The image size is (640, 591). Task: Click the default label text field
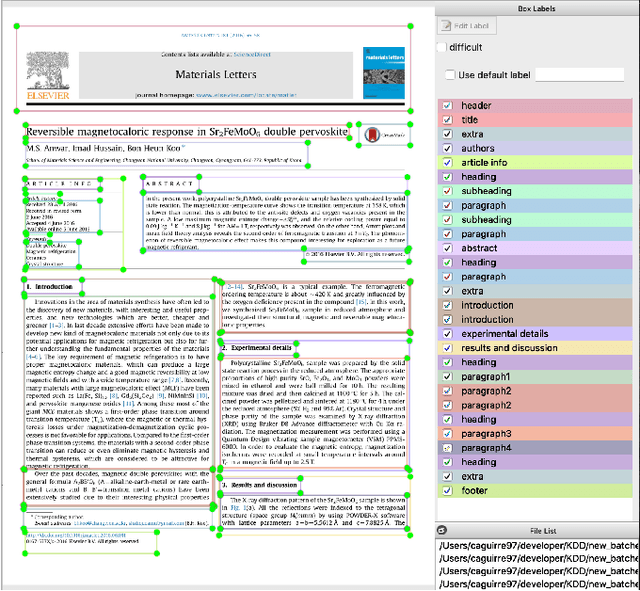pos(579,75)
